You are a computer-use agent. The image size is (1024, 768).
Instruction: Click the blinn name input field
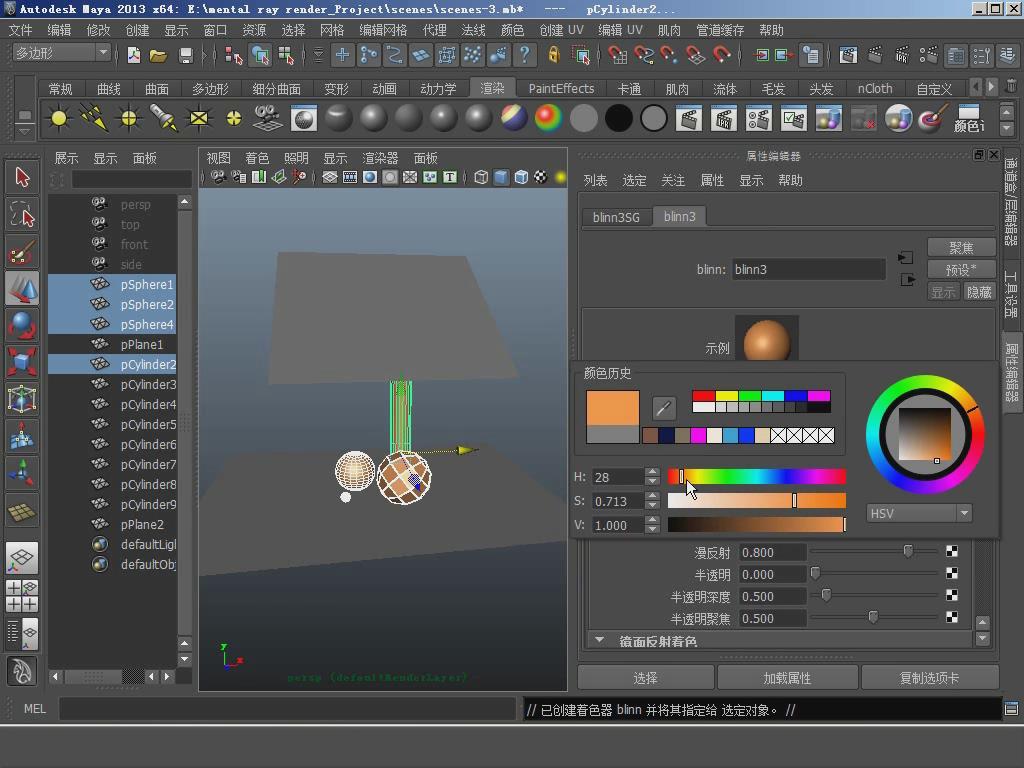(808, 269)
